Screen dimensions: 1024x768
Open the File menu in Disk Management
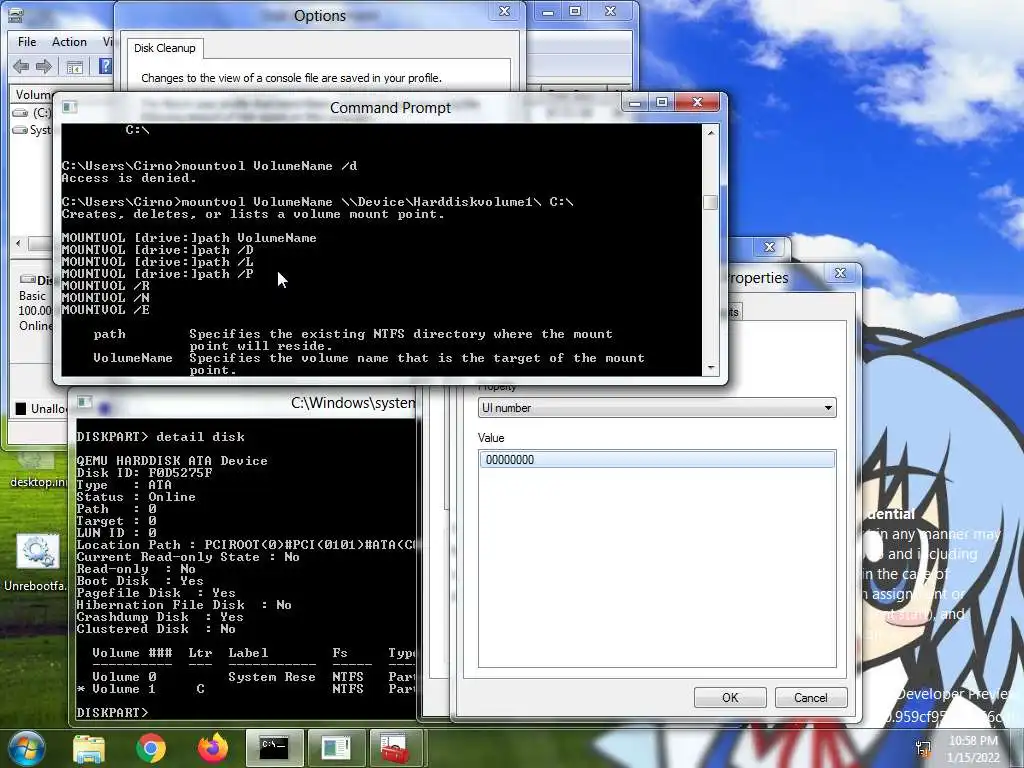coord(27,42)
